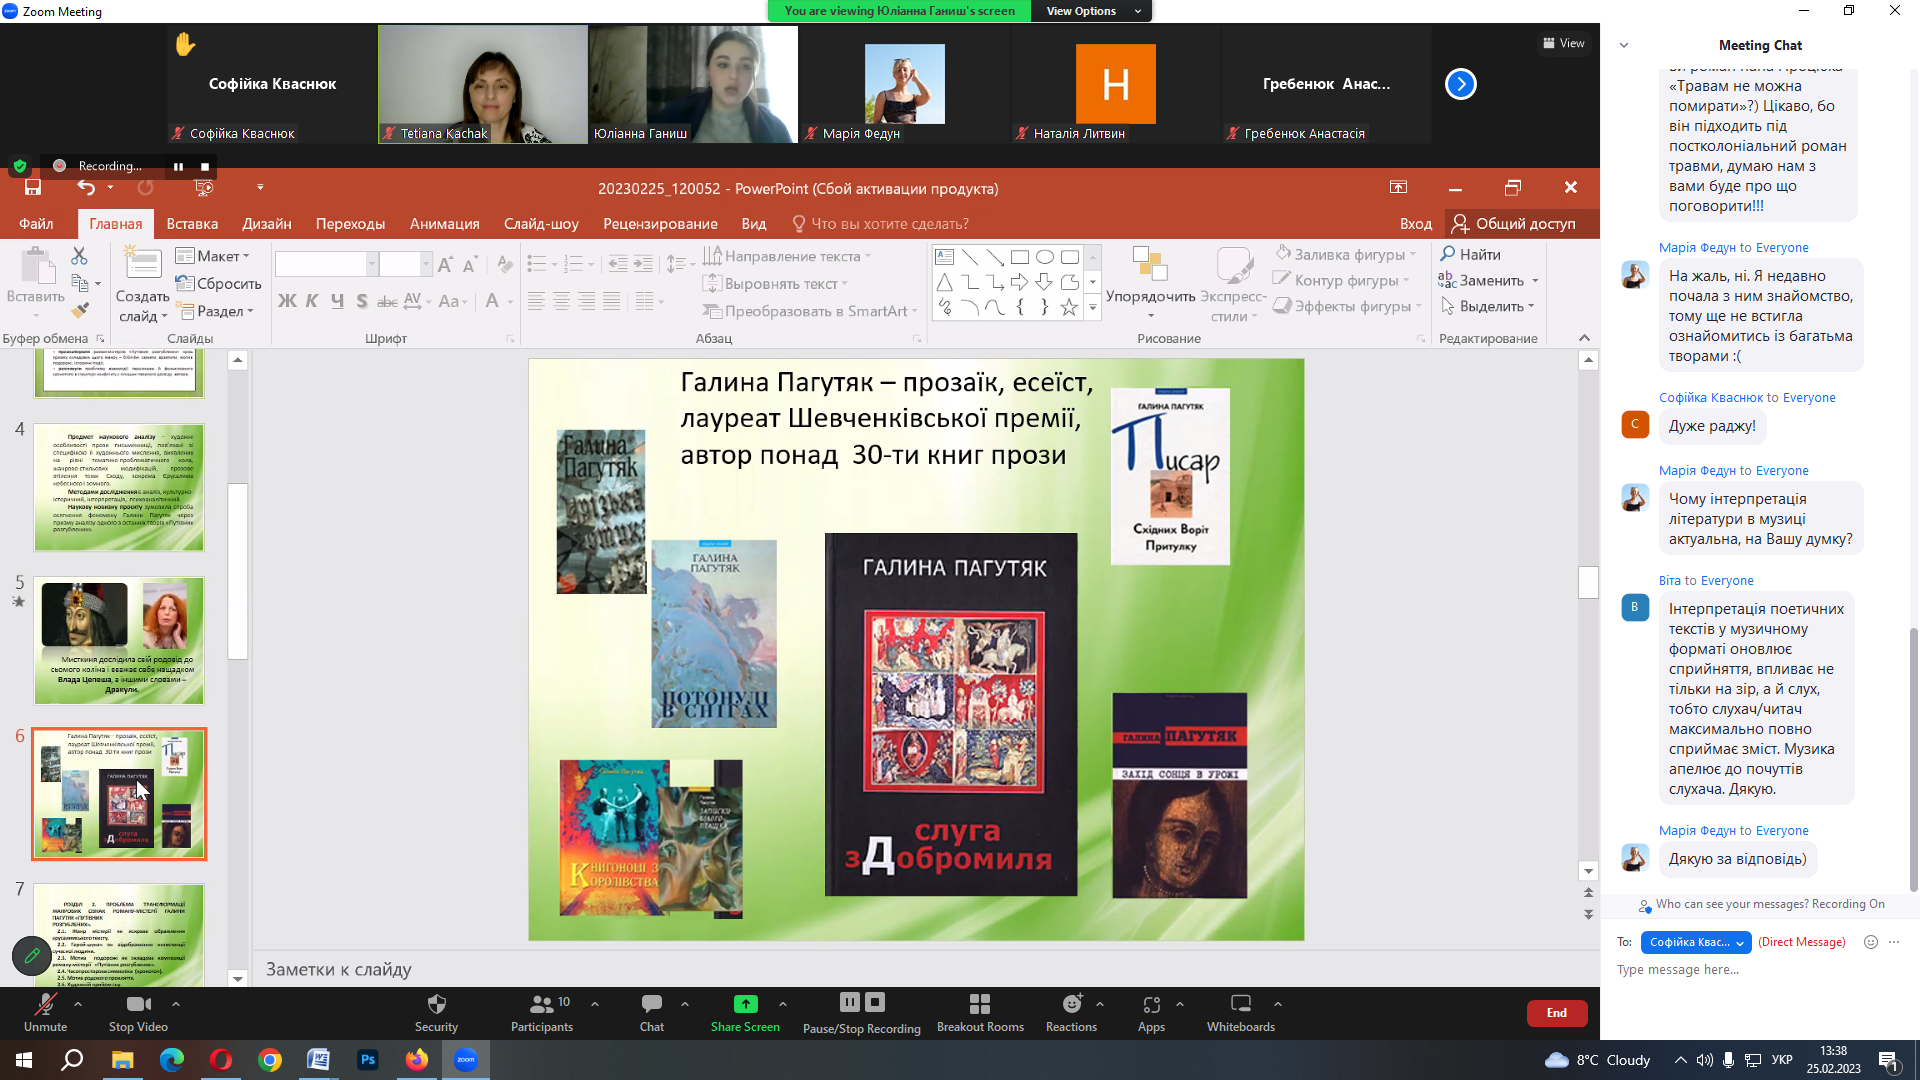Open font name combo box
The height and width of the screenshot is (1080, 1920).
pos(326,264)
